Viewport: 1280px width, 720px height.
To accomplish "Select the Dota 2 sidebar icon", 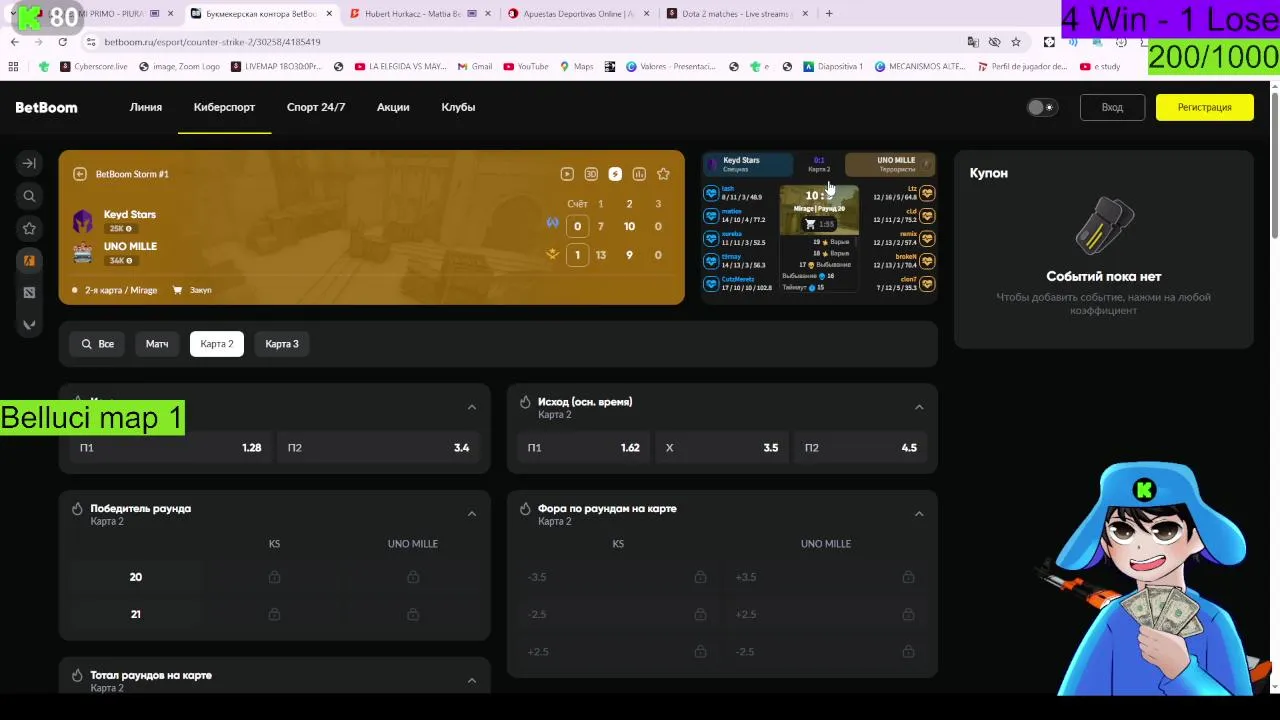I will (x=29, y=292).
